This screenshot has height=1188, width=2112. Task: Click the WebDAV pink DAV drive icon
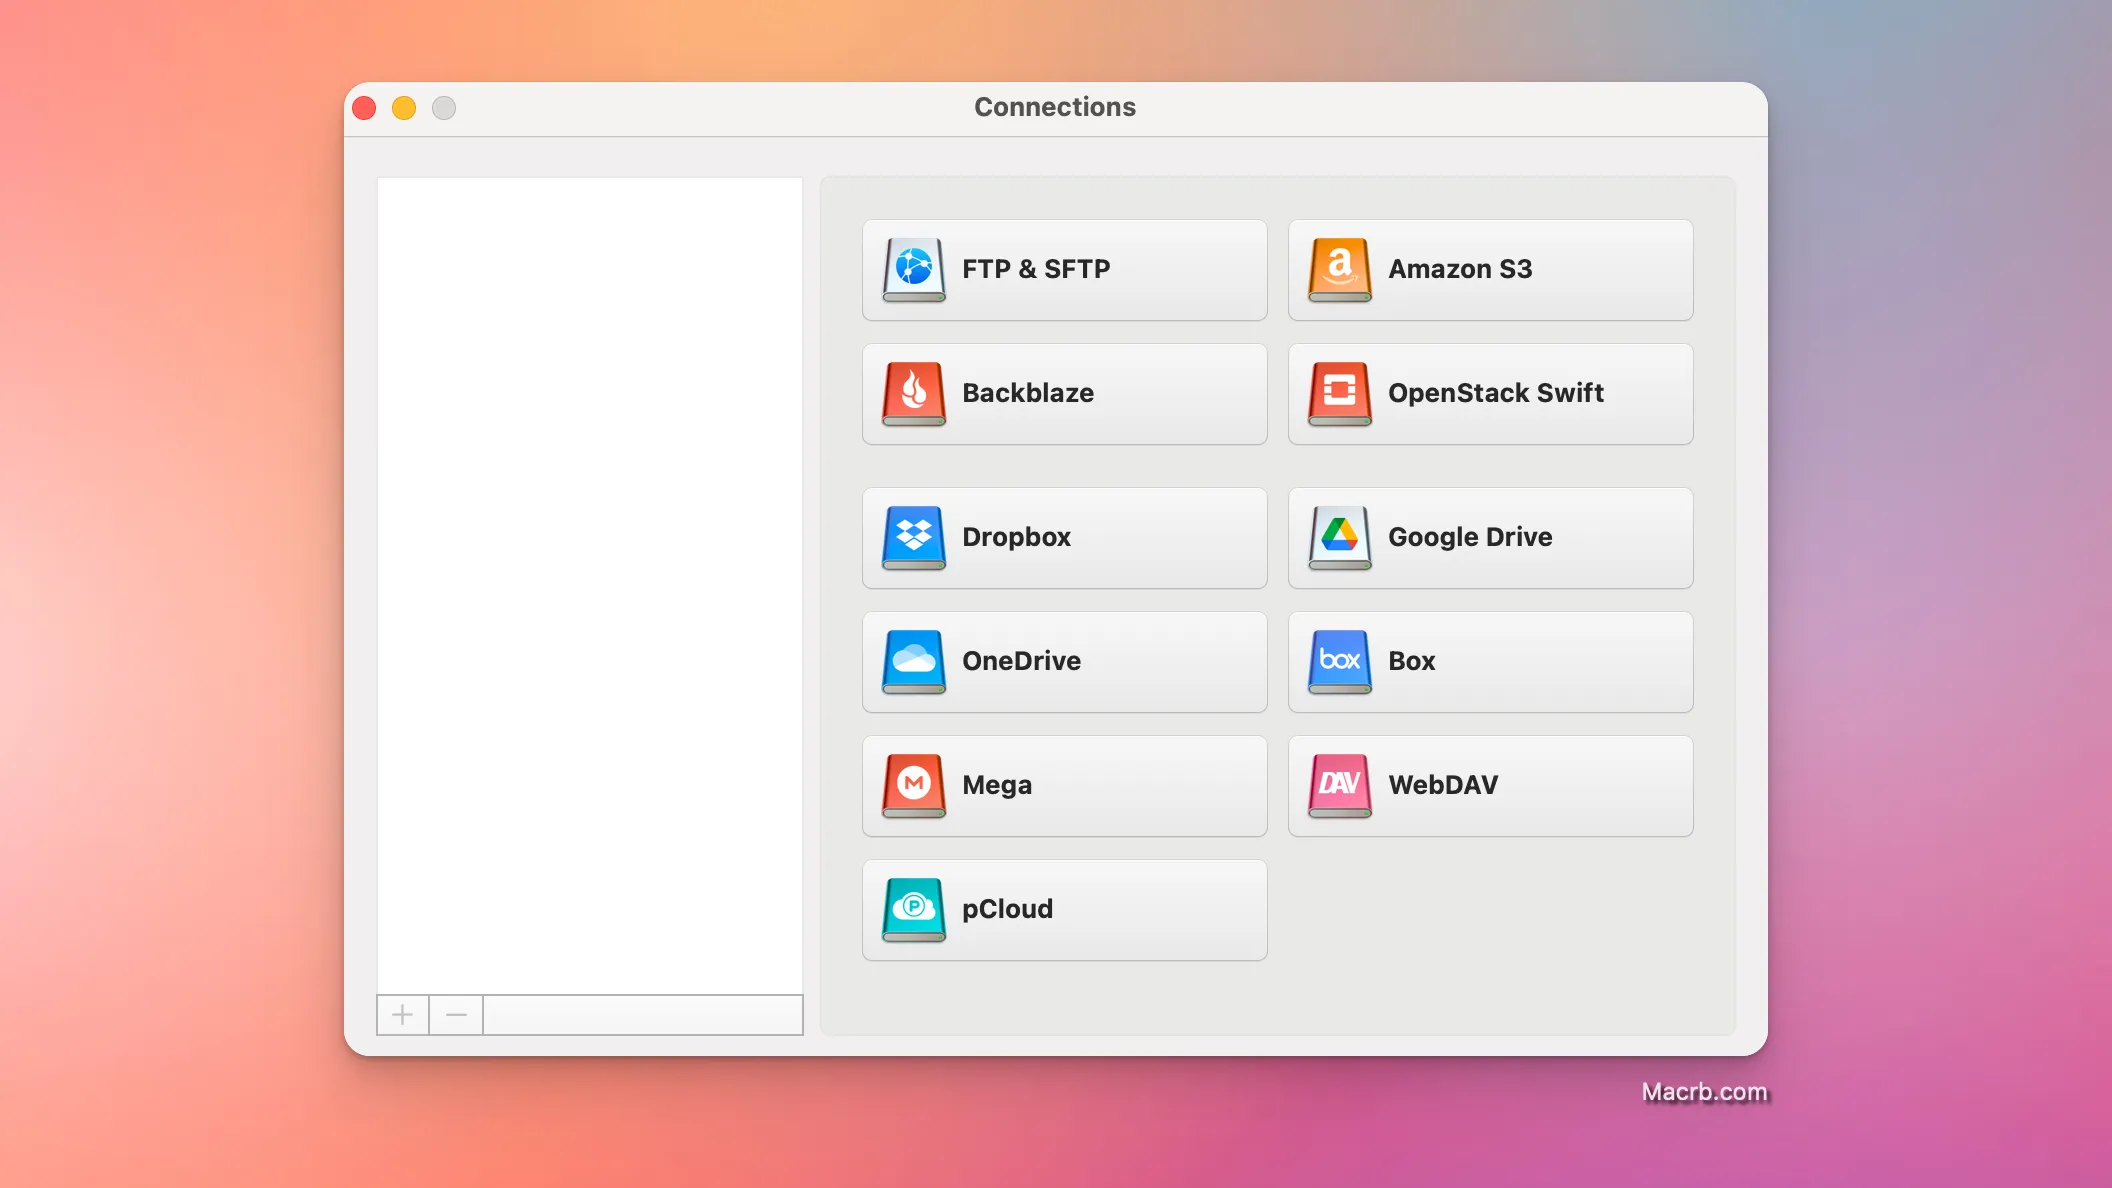click(1340, 786)
